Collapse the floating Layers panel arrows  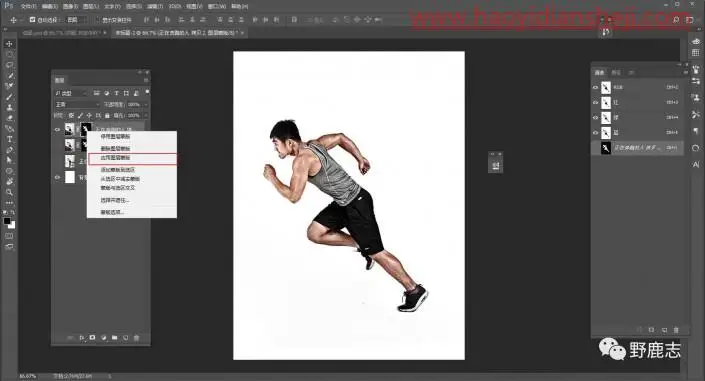pyautogui.click(x=140, y=72)
